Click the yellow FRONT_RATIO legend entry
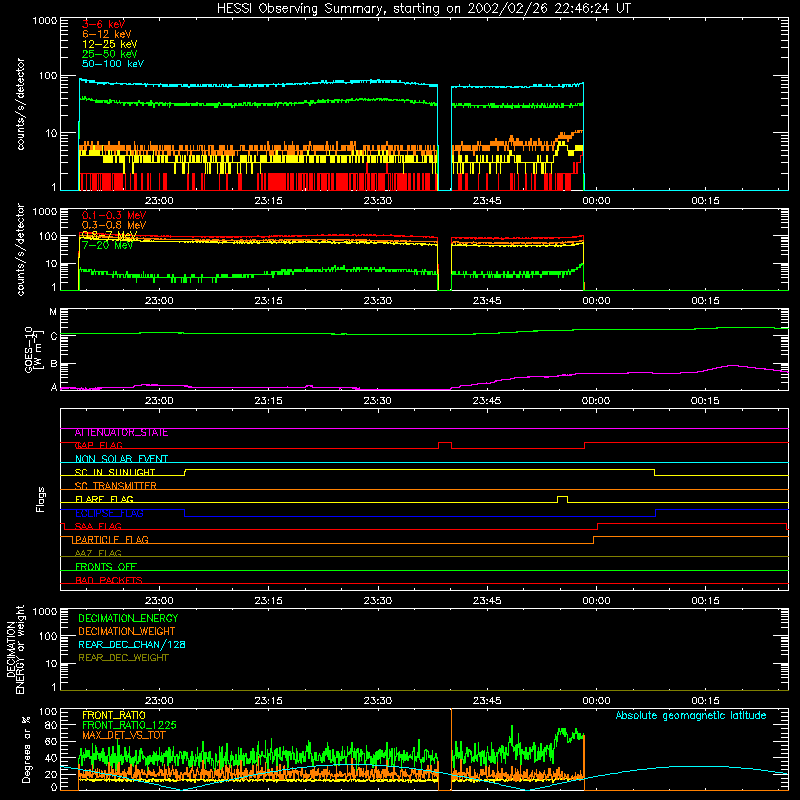800x800 pixels. tap(114, 715)
